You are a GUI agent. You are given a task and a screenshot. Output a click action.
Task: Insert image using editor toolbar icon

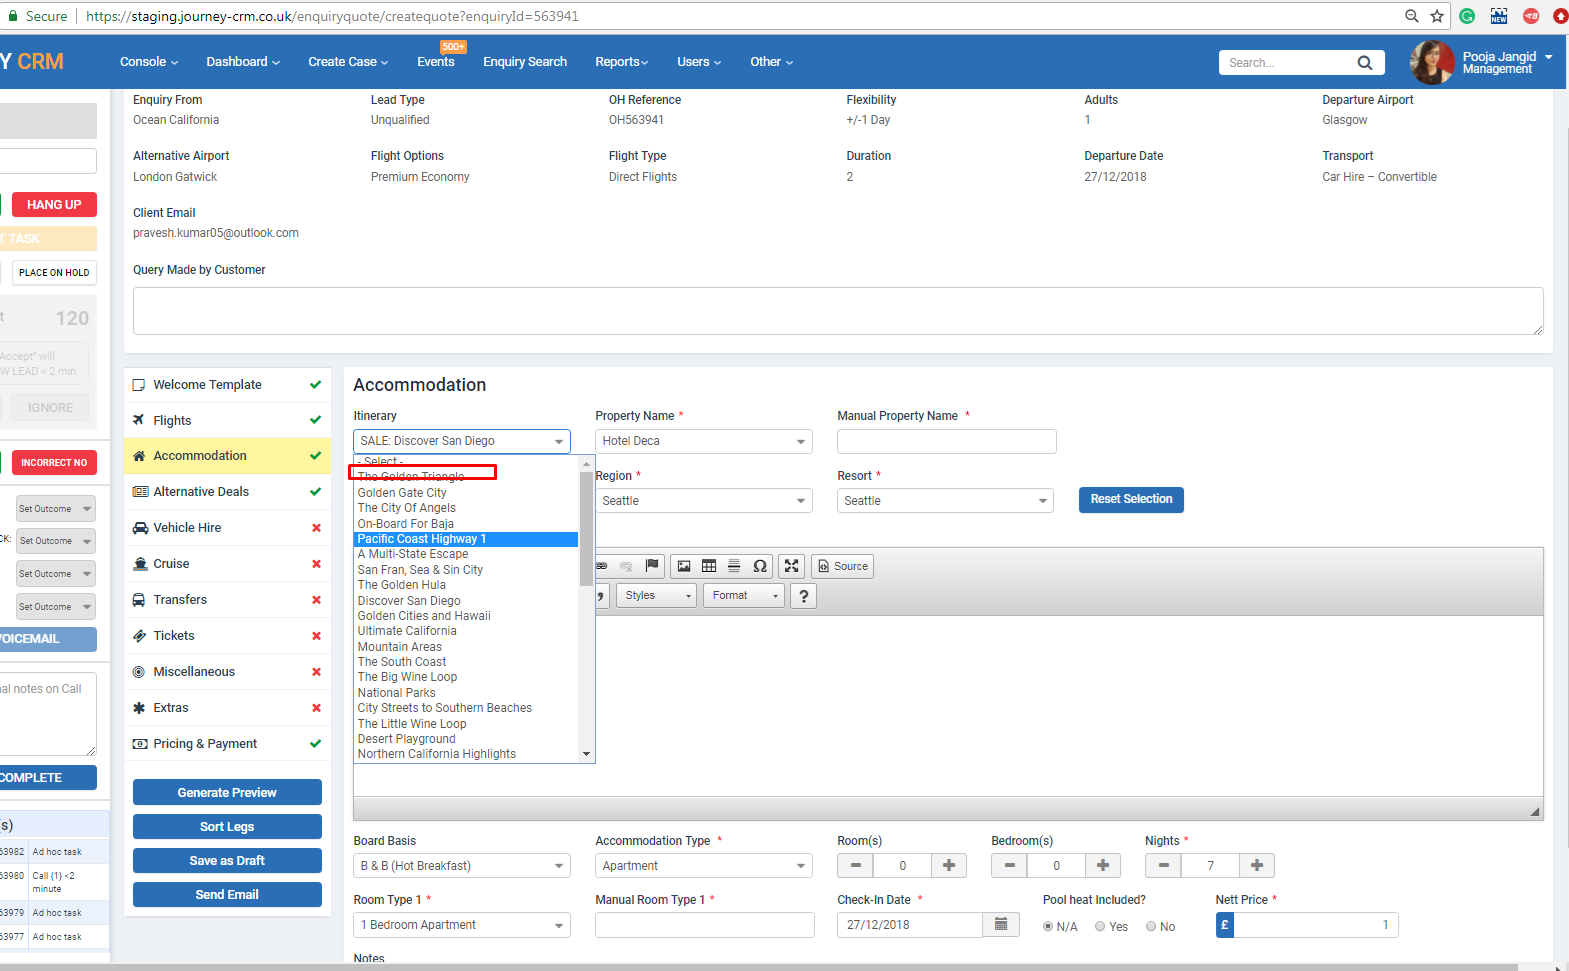[x=684, y=566]
